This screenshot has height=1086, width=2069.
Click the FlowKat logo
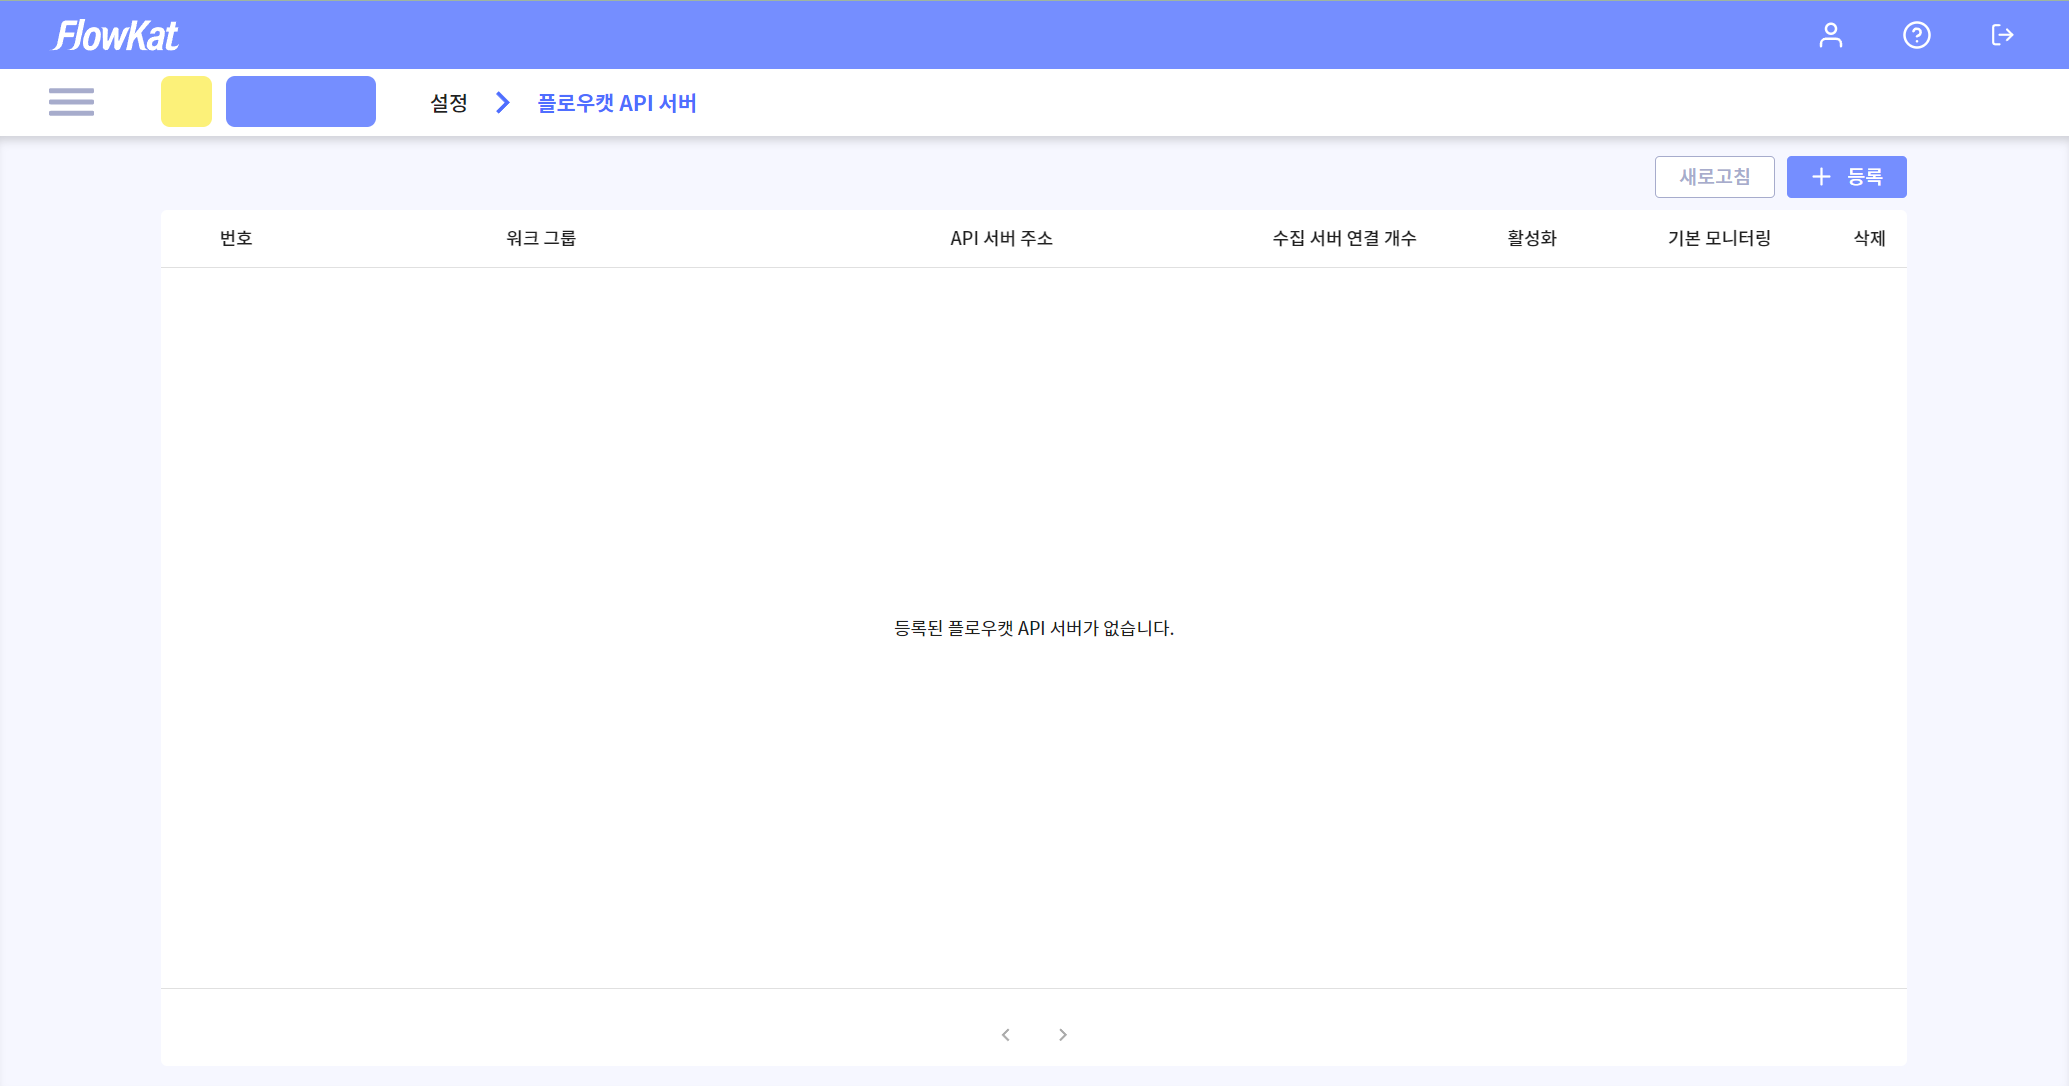(116, 36)
